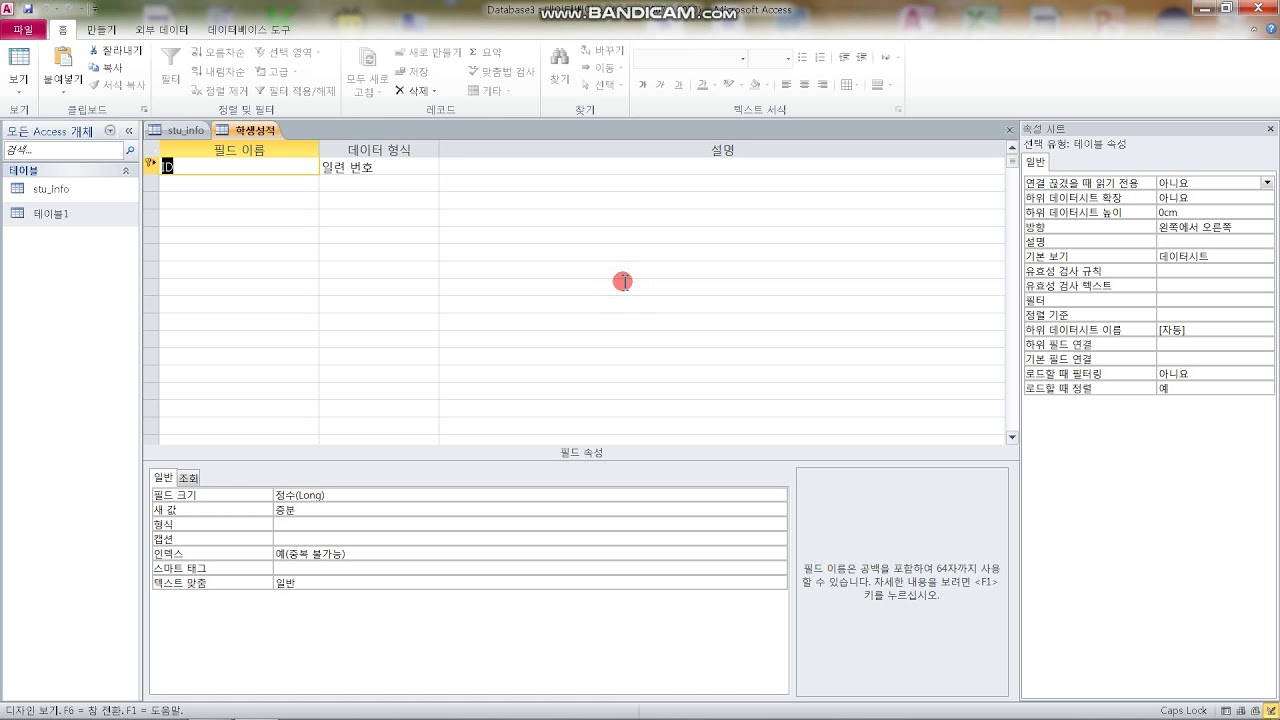1280x720 pixels.
Task: Select stu_info table in navigation pane
Action: pyautogui.click(x=70, y=189)
